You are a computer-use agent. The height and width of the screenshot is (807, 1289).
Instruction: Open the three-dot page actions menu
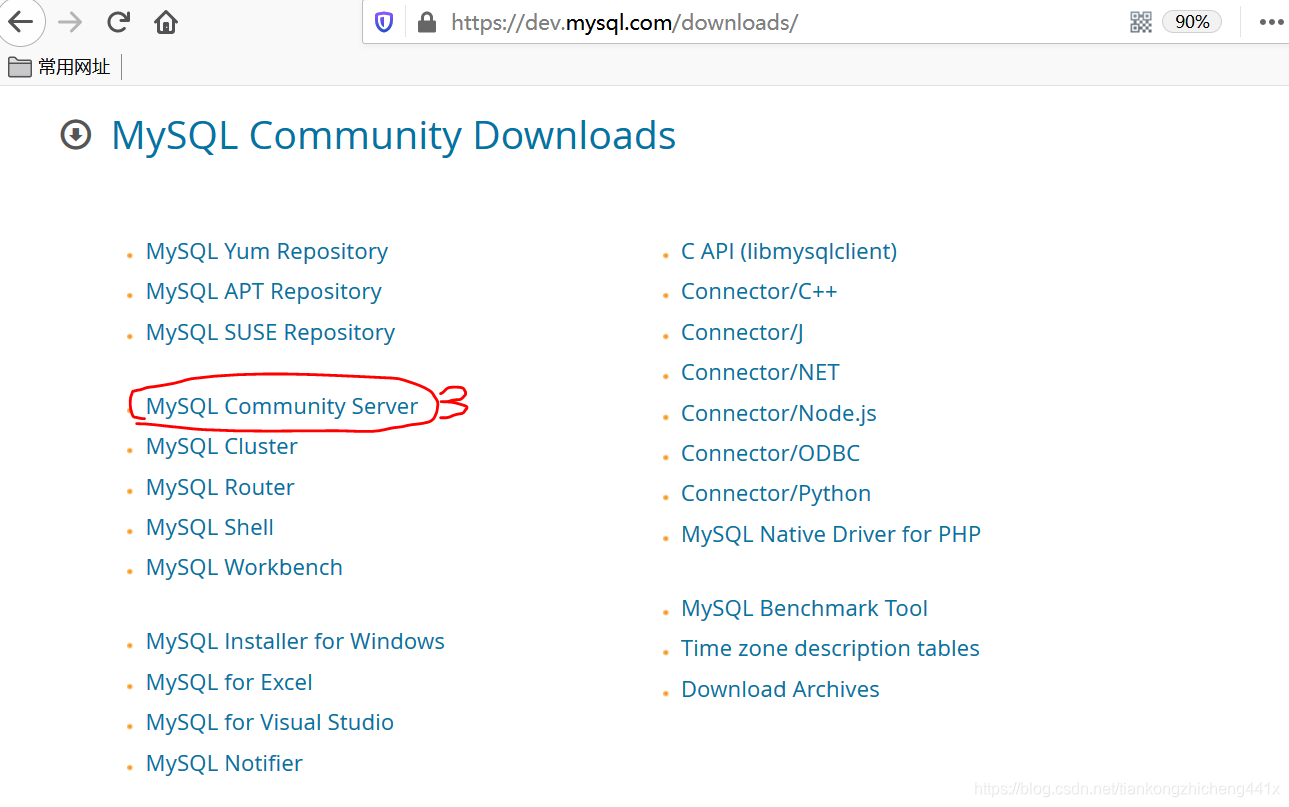[1271, 22]
